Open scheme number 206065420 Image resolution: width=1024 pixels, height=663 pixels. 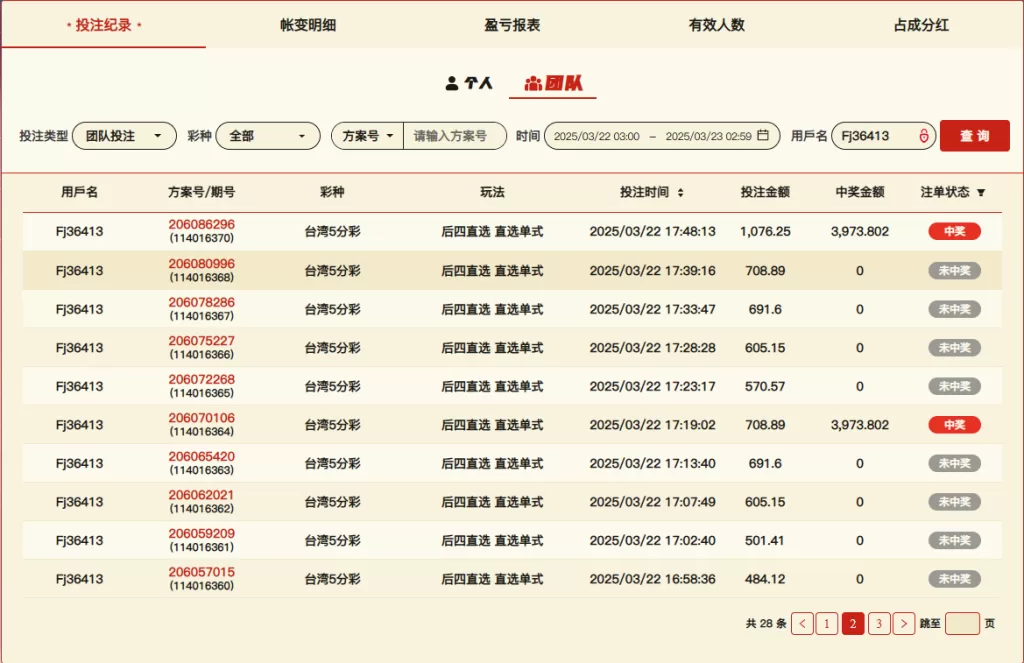coord(201,457)
